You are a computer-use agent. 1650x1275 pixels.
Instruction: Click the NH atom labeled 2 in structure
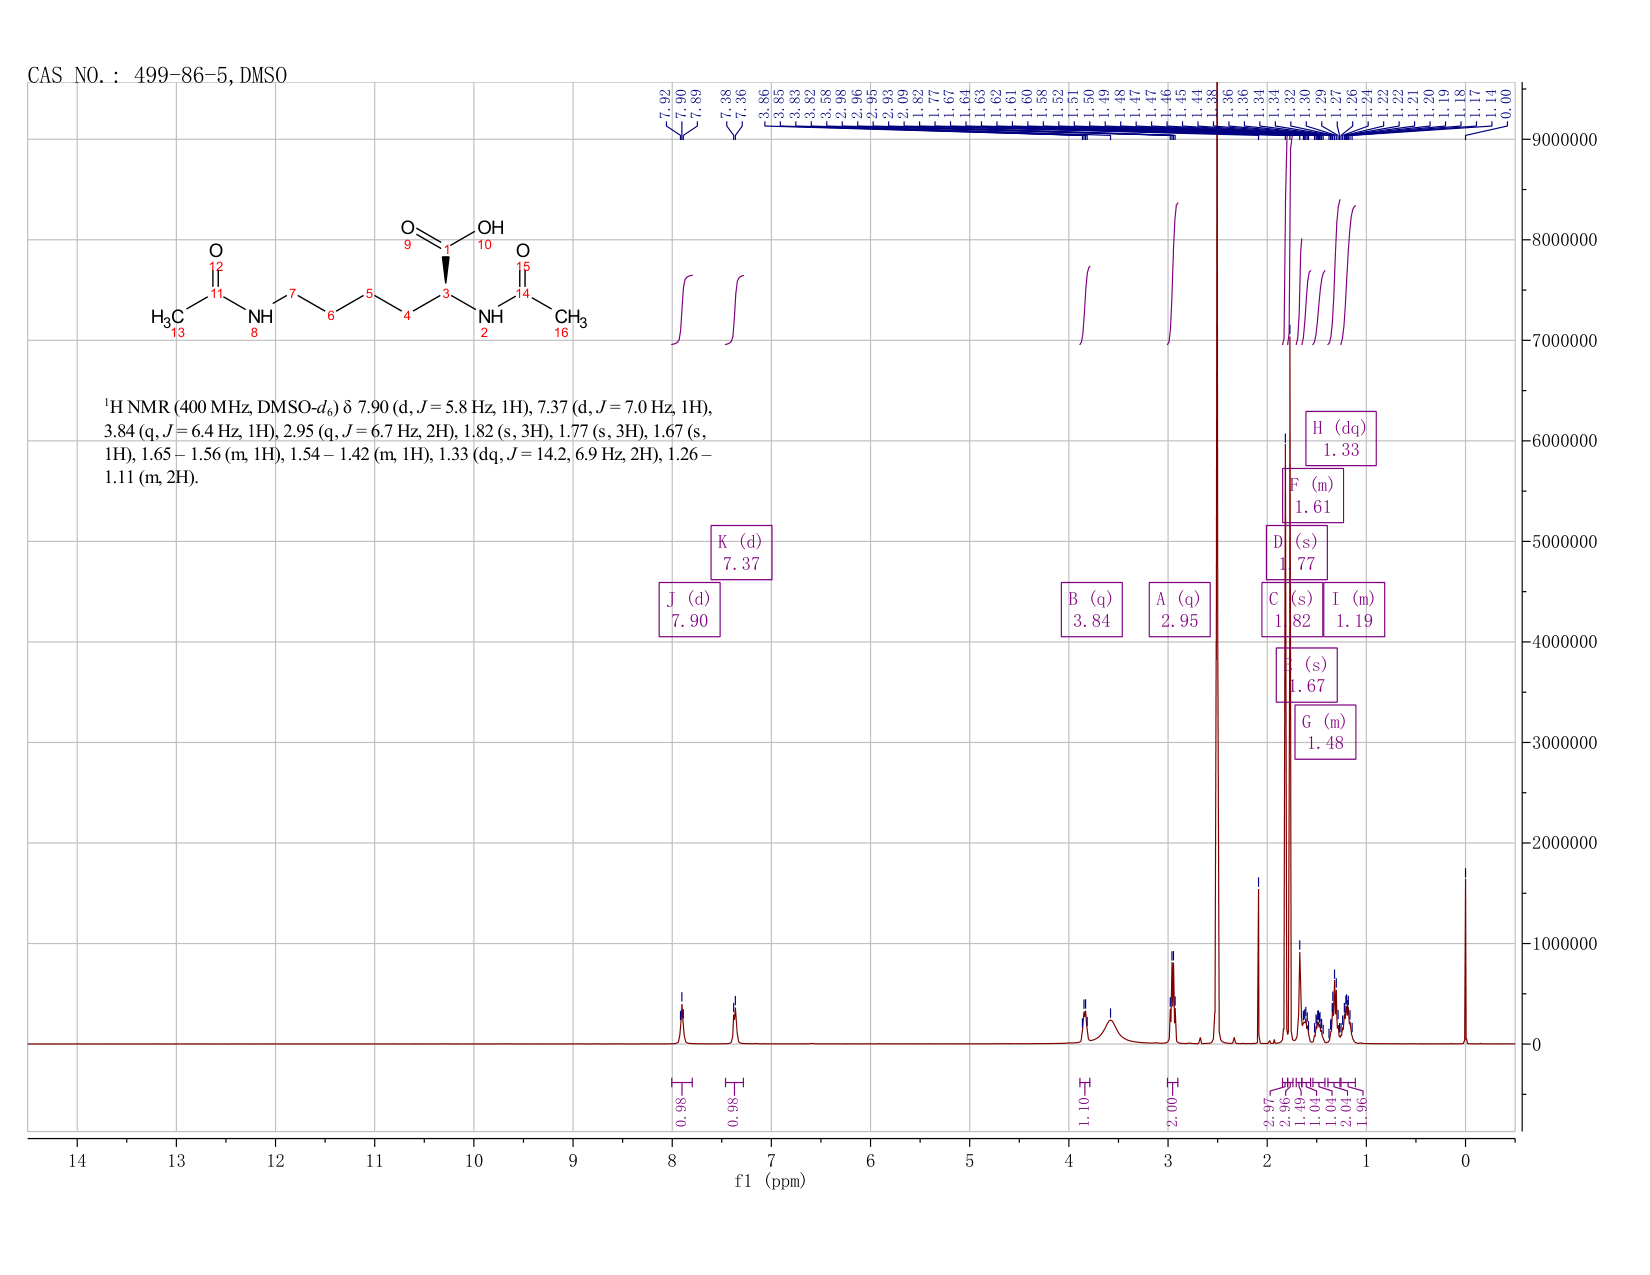point(490,317)
